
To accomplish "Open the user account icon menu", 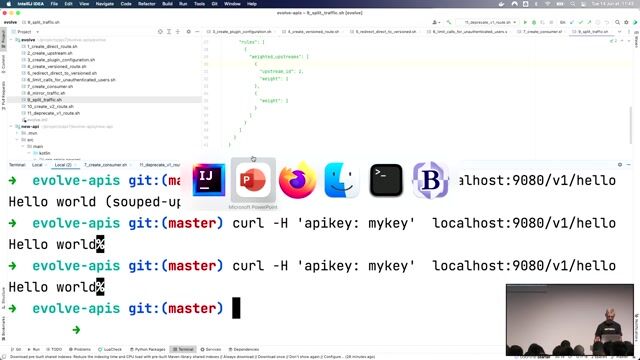I will point(436,22).
